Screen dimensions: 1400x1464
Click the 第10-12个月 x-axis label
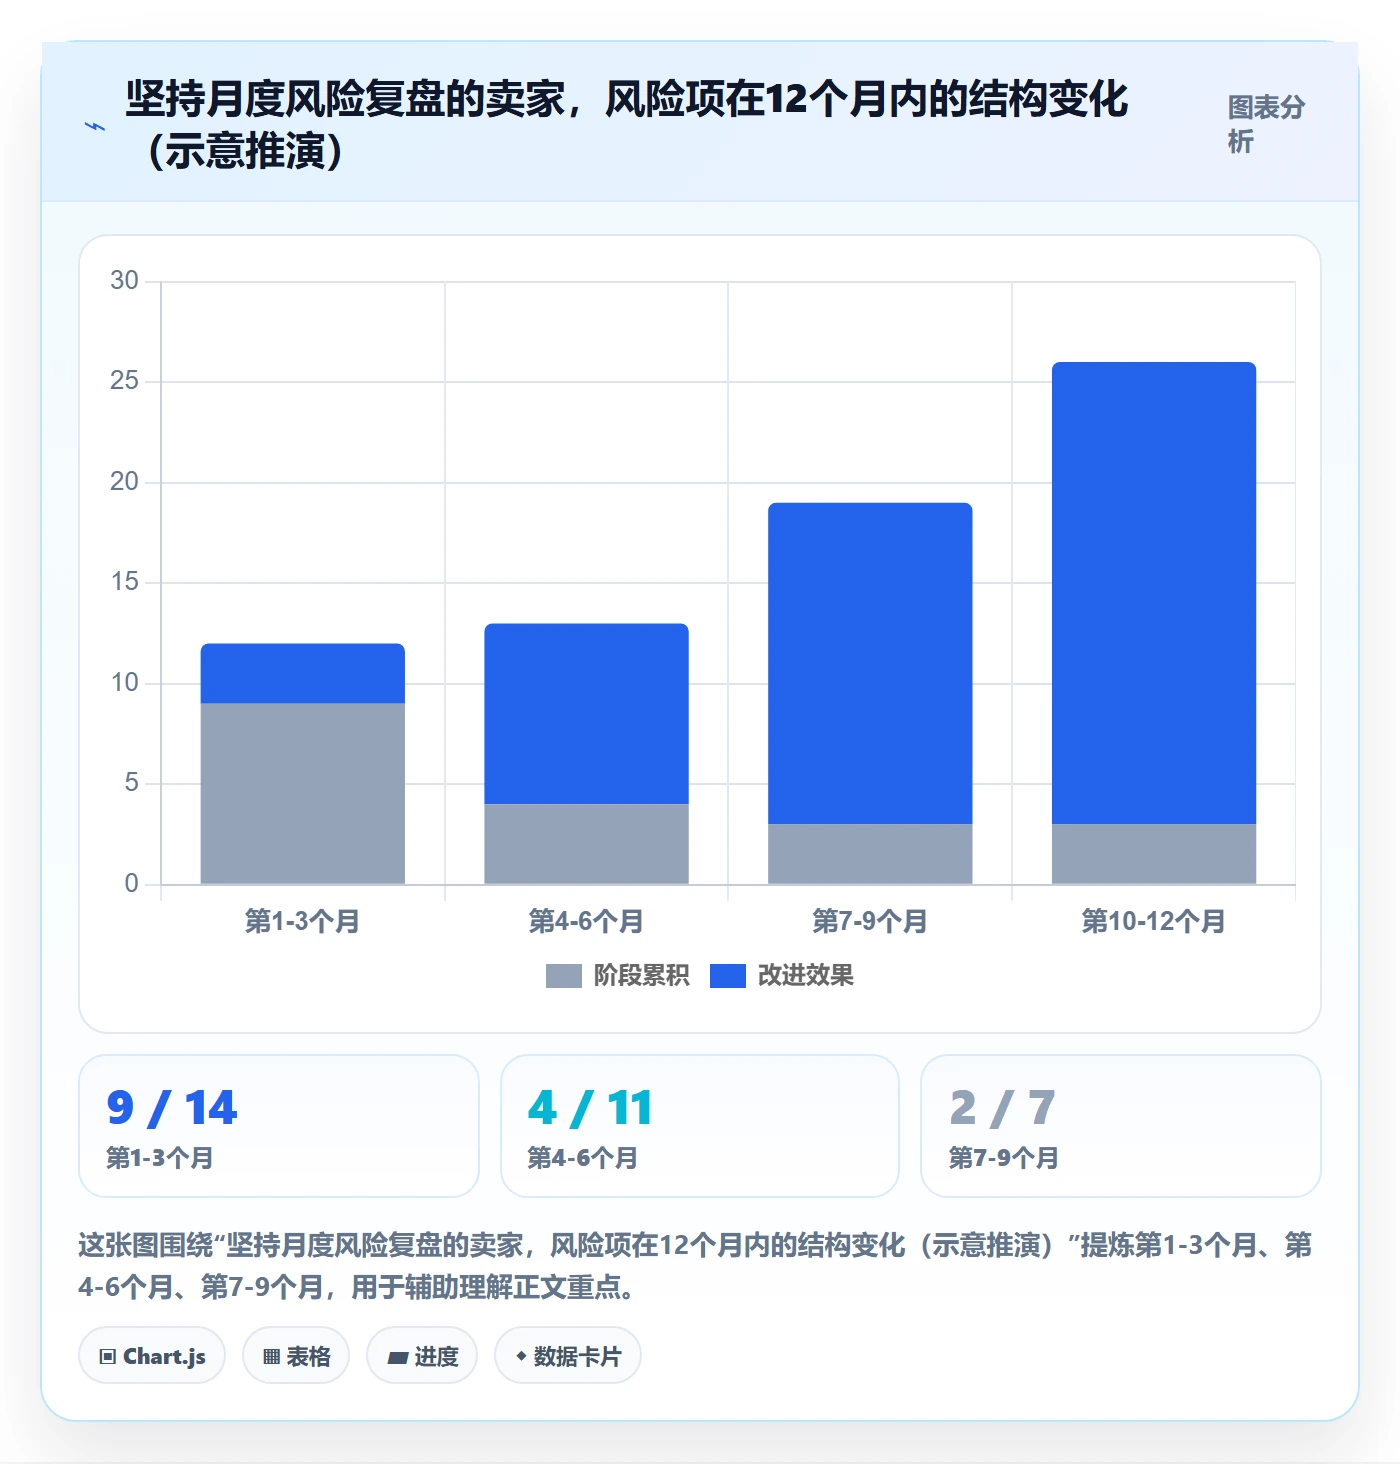(x=1154, y=921)
